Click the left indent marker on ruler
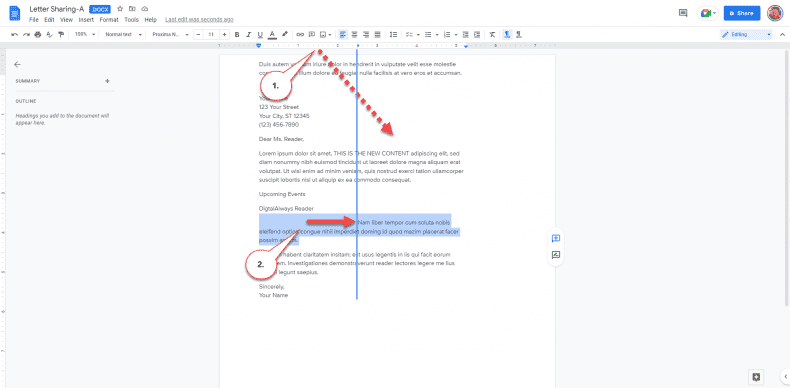Viewport: 790px width, 388px height. coord(258,46)
